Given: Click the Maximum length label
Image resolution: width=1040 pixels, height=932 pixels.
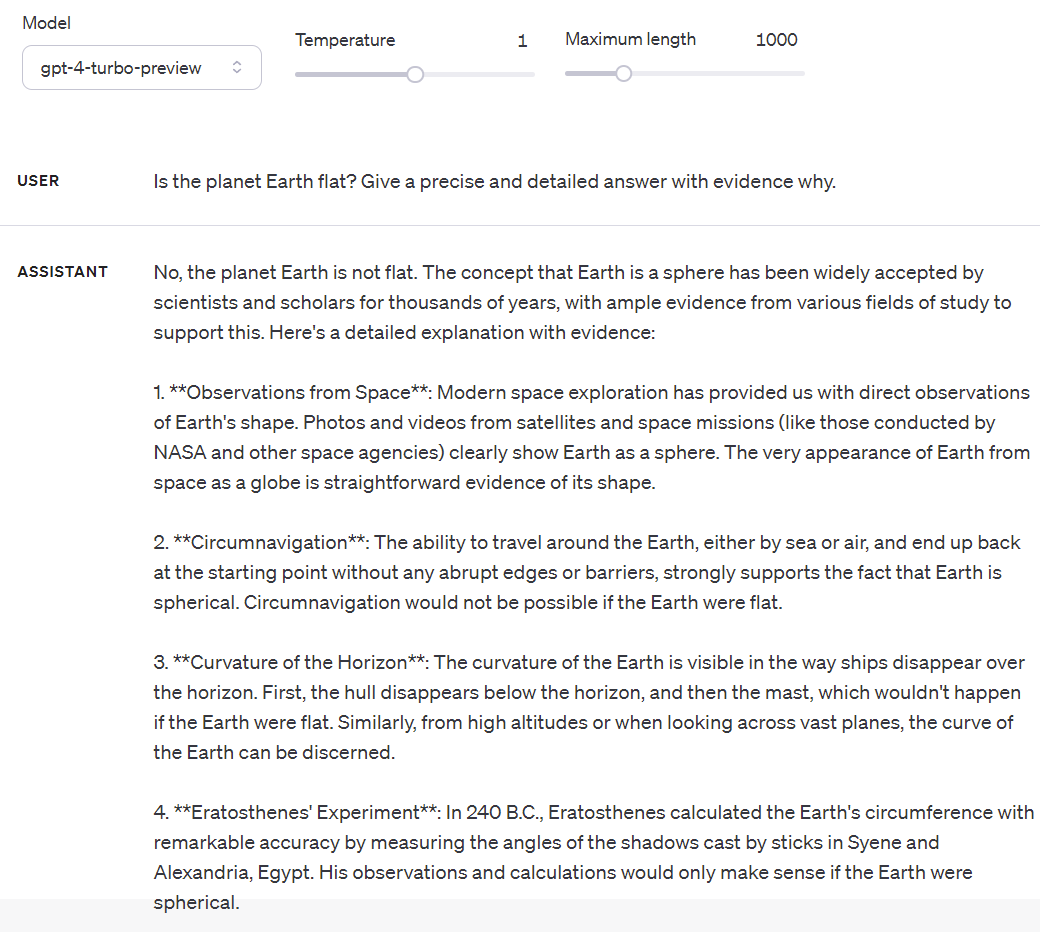Looking at the screenshot, I should click(x=630, y=40).
